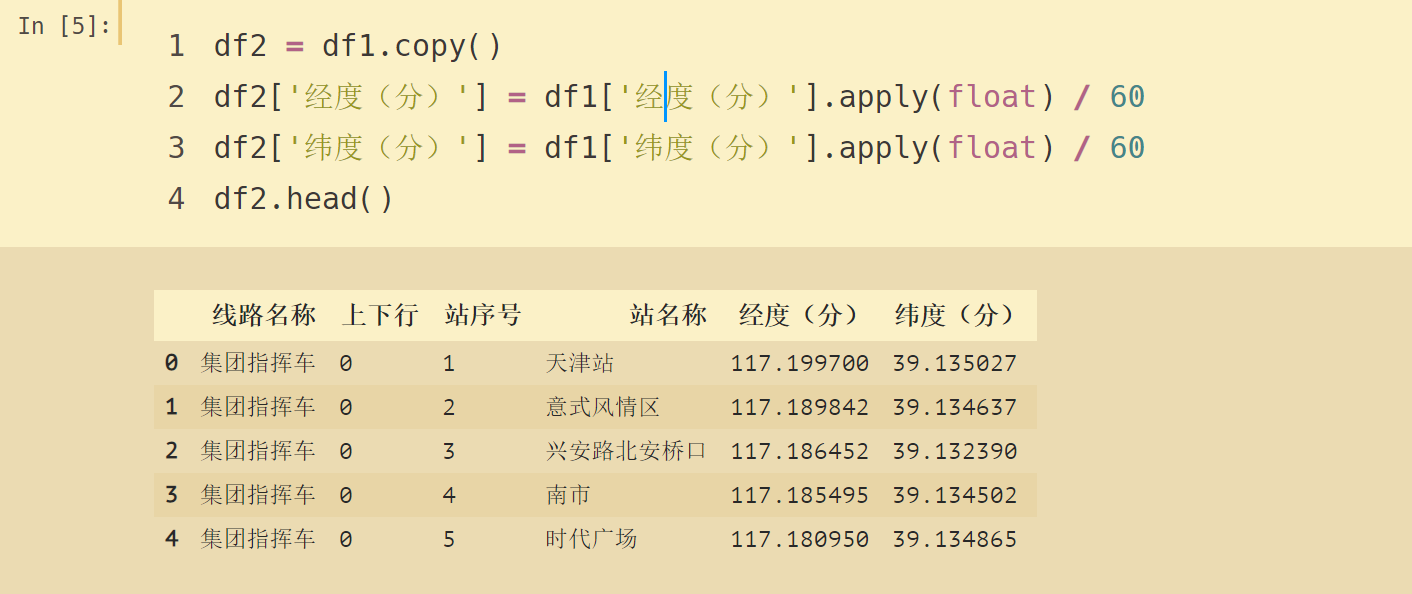This screenshot has height=594, width=1412.
Task: Click the 站序号 column header
Action: point(481,314)
